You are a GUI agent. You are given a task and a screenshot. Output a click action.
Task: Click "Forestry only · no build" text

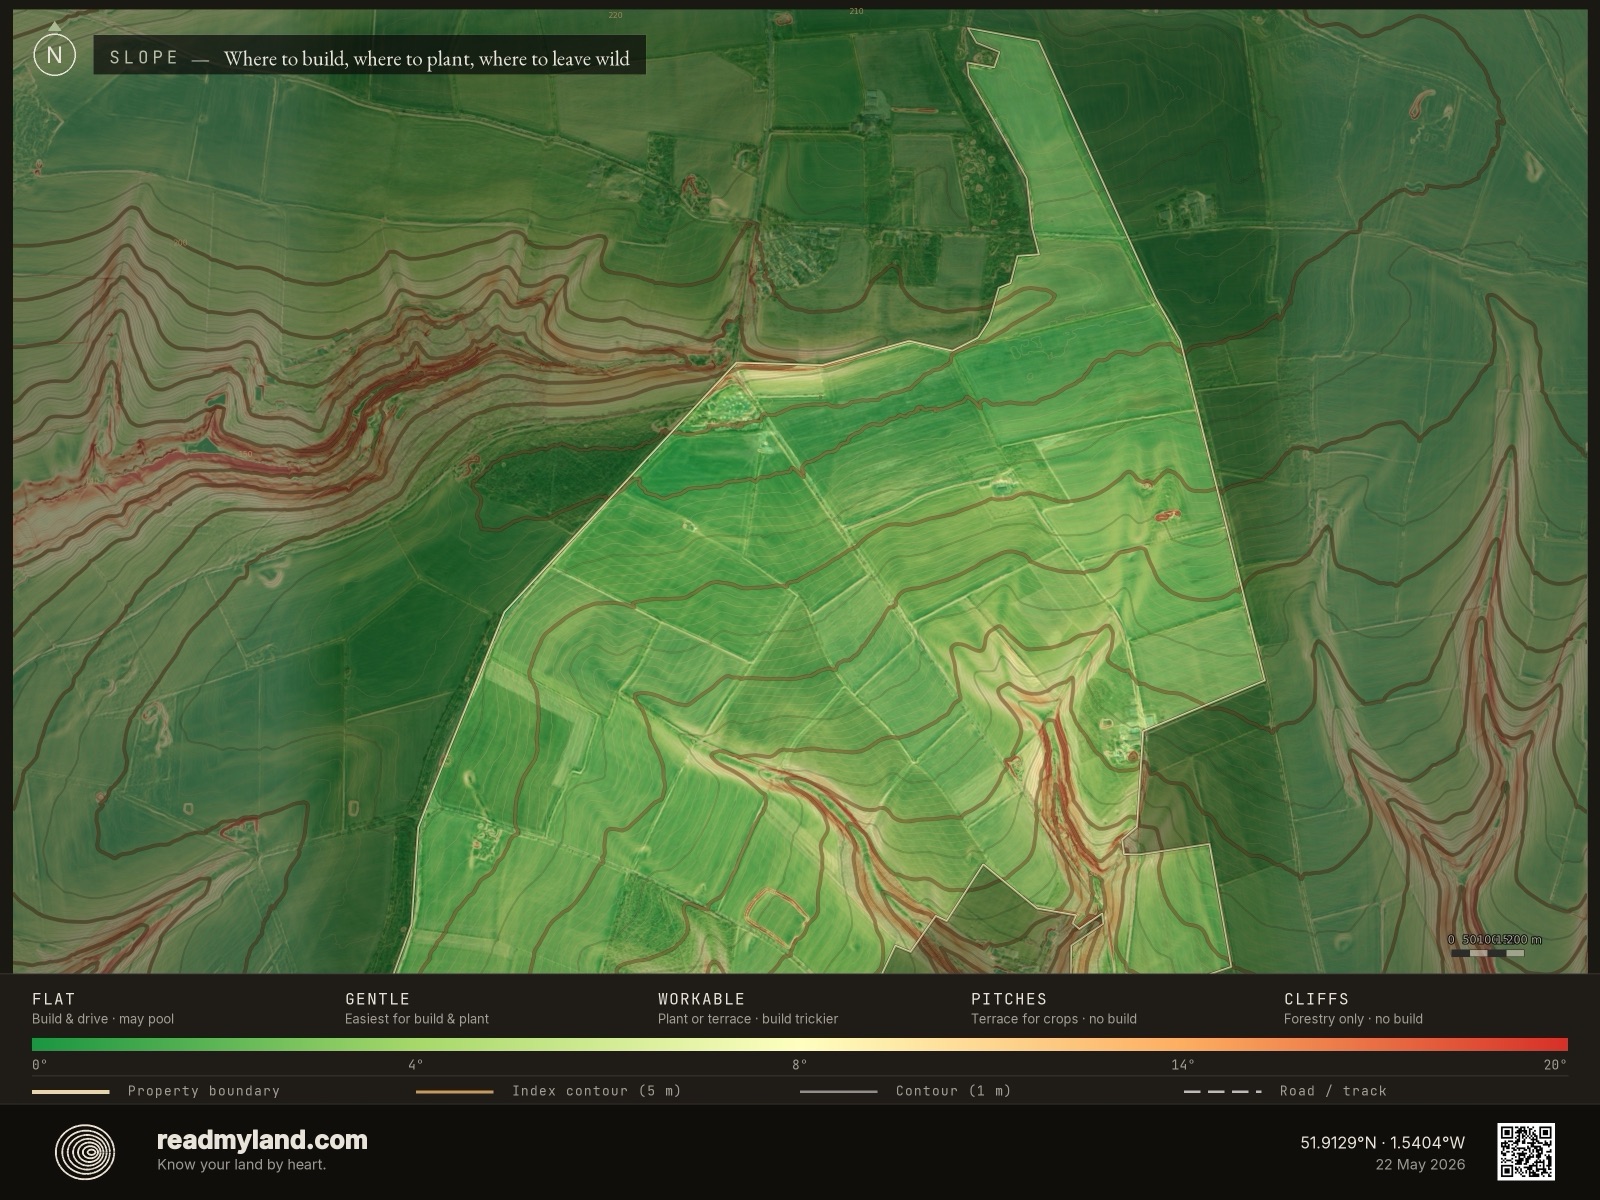[1353, 1019]
